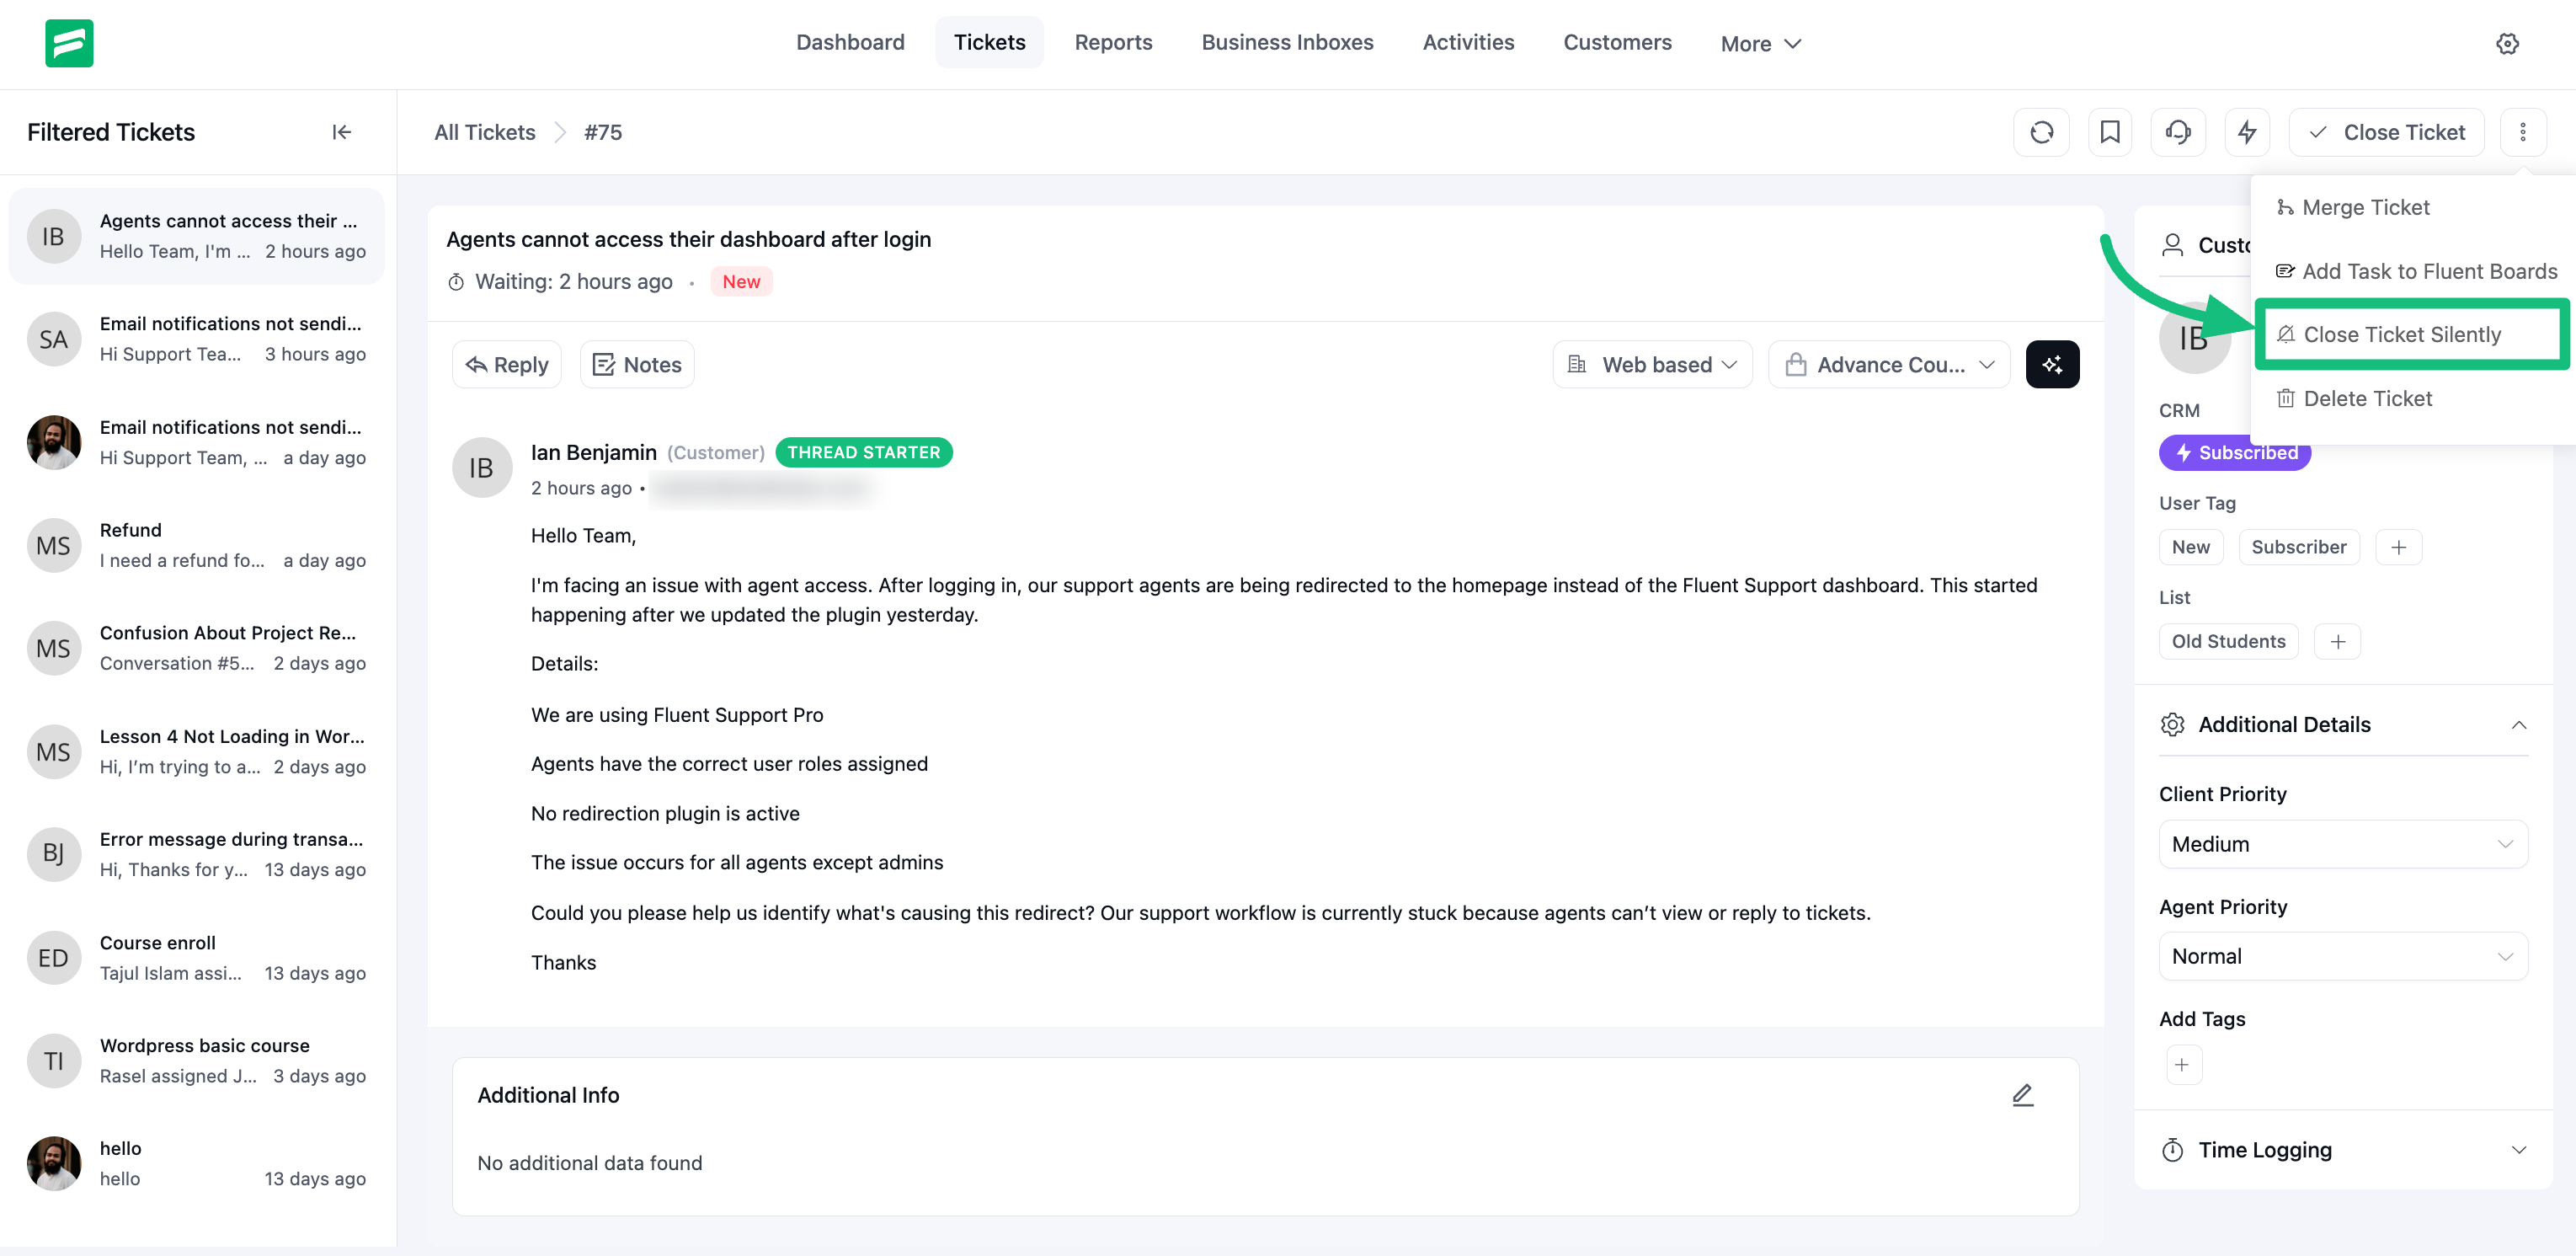Open the settings gear icon
The image size is (2576, 1256).
(x=2506, y=43)
